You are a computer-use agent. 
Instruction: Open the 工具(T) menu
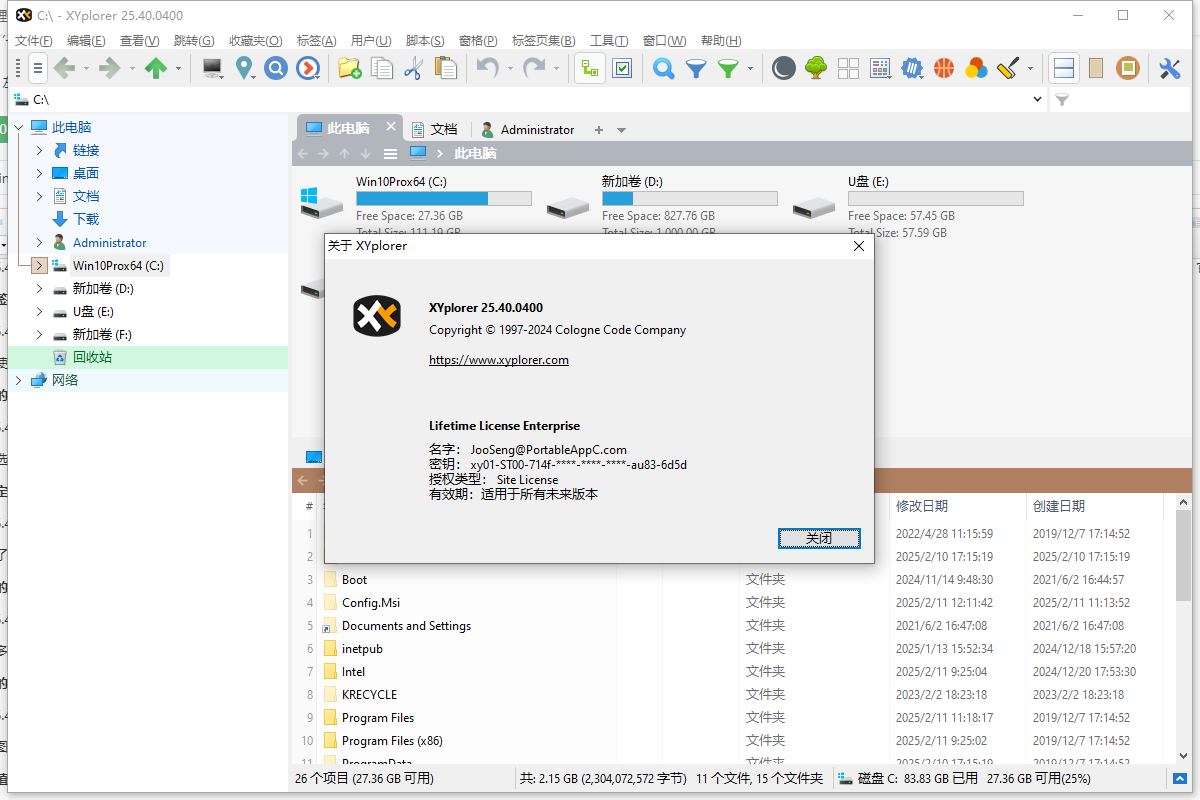(x=609, y=41)
